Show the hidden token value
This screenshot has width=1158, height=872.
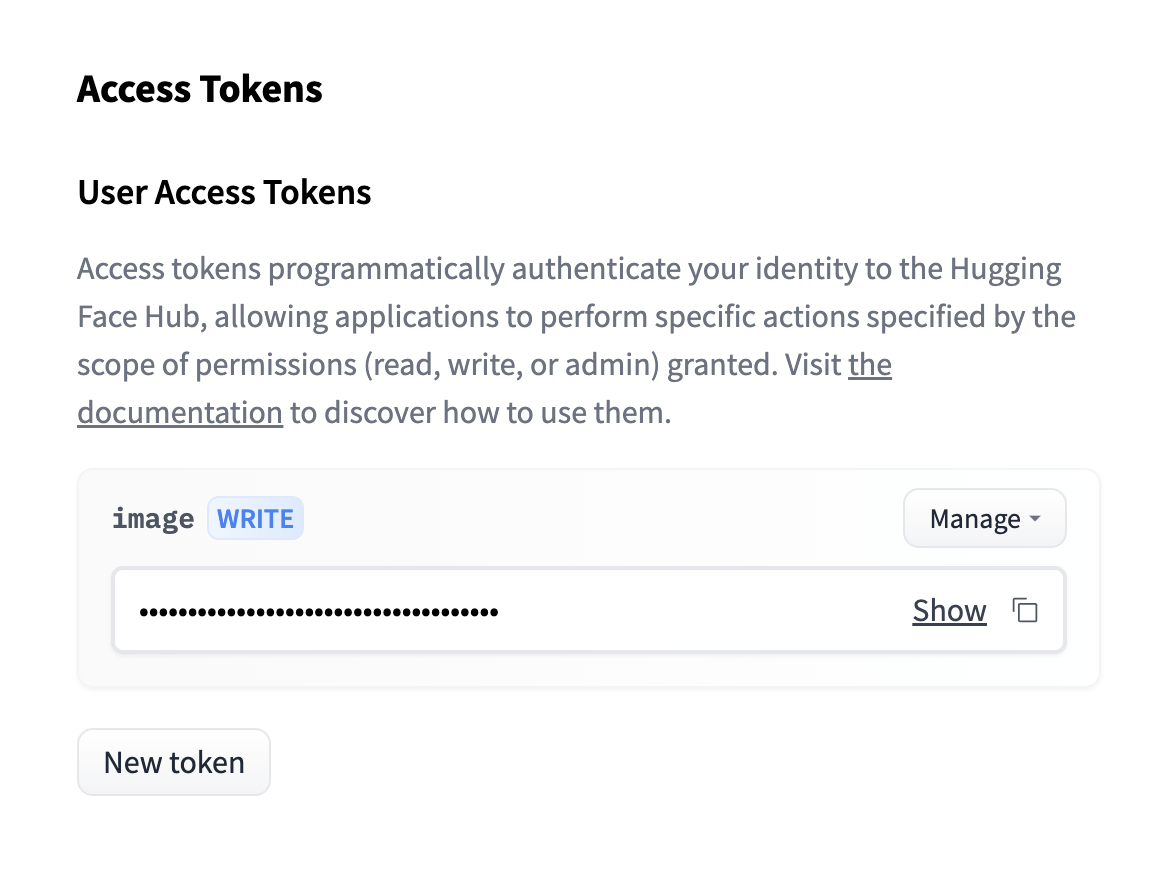click(949, 610)
